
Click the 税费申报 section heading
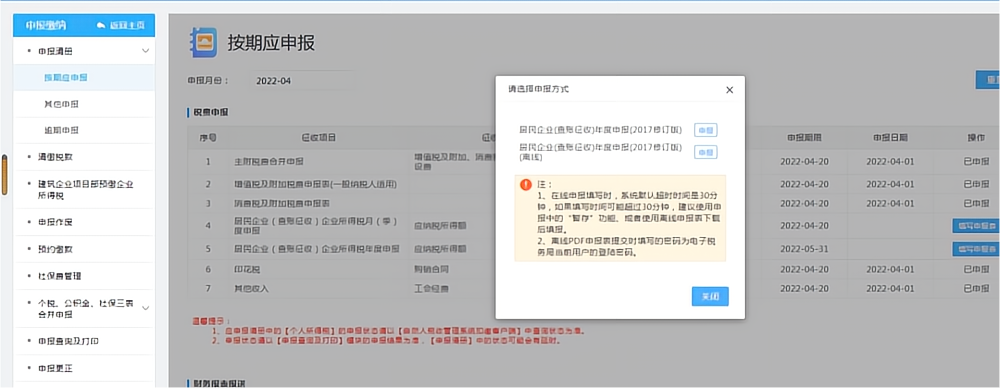click(x=211, y=112)
